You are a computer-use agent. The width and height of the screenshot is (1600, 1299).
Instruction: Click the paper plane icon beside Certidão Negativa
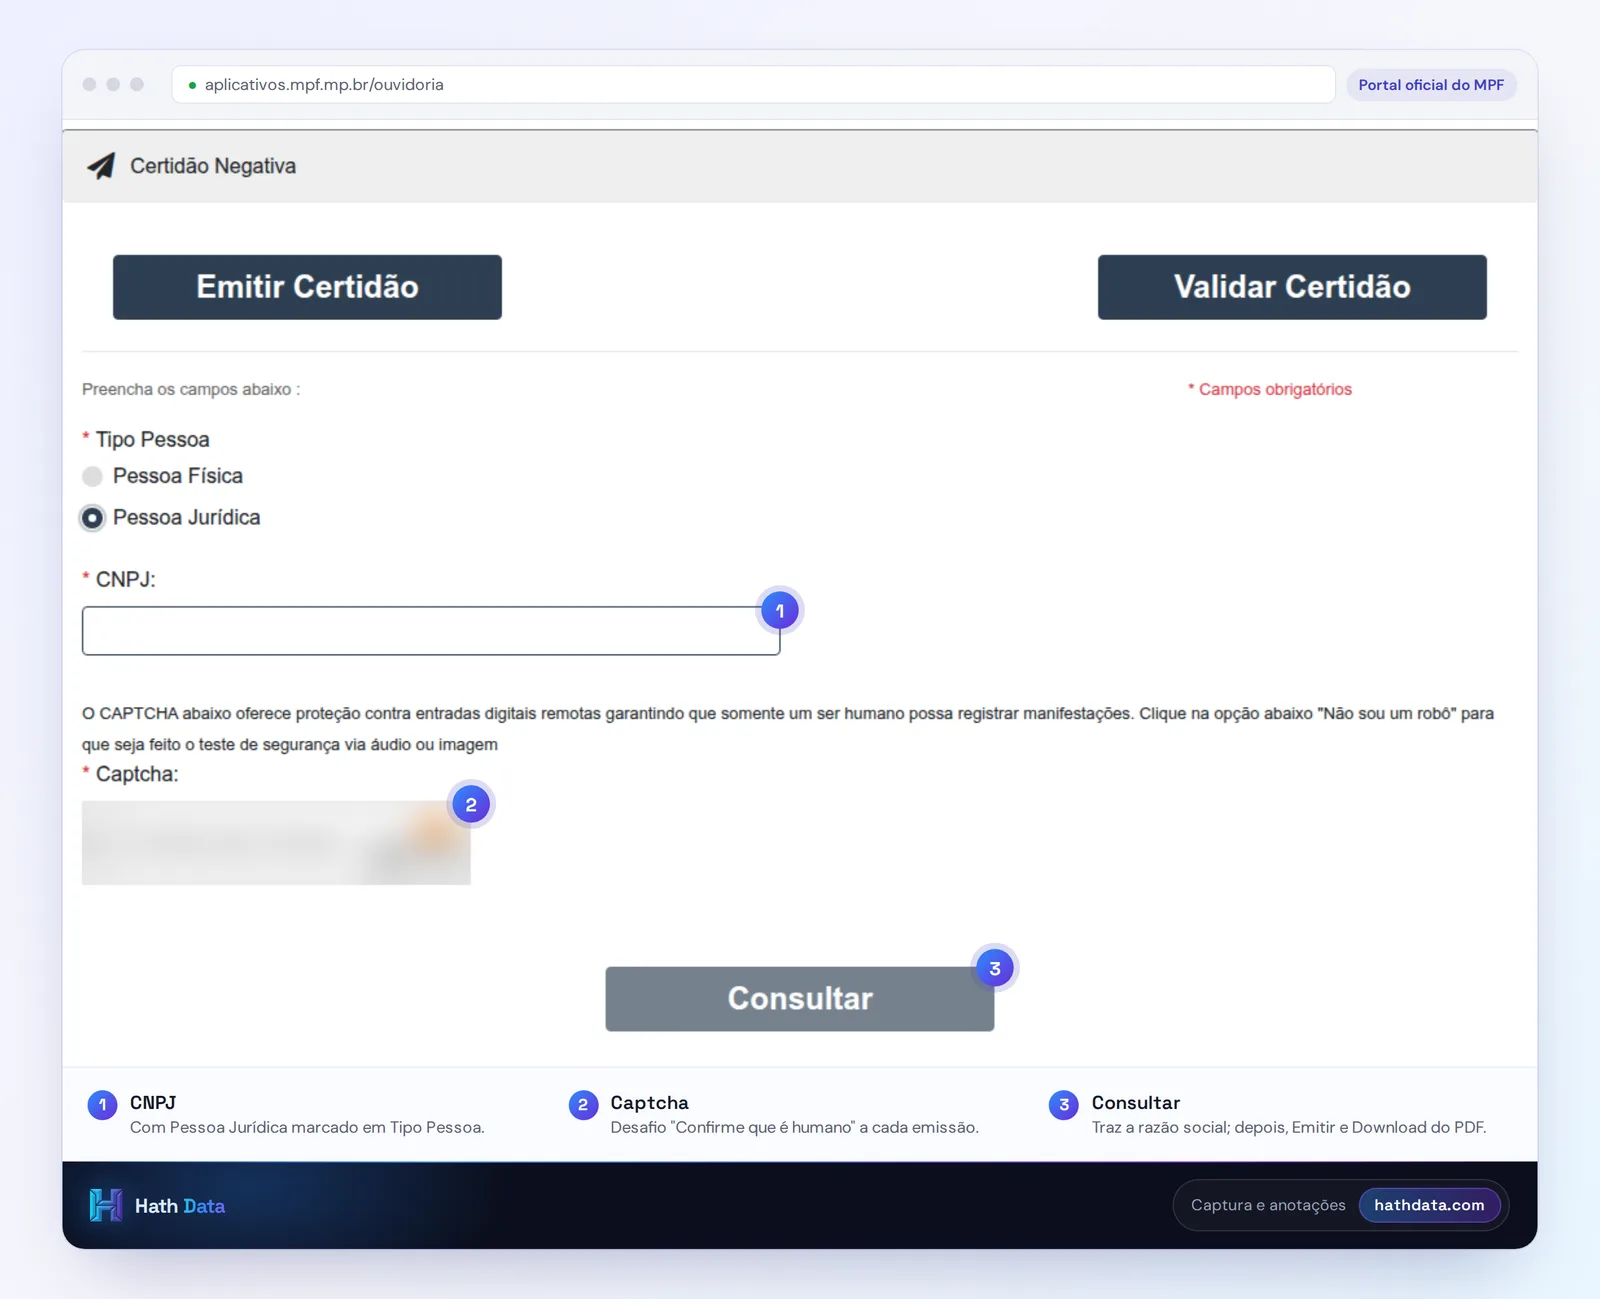[x=101, y=166]
